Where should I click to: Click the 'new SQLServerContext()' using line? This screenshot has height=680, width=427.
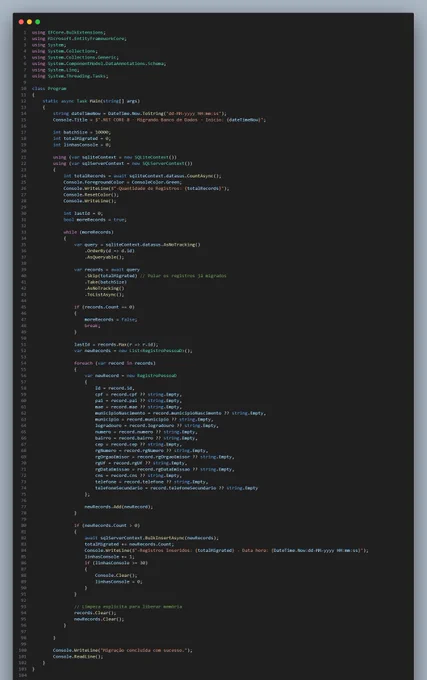tap(123, 163)
